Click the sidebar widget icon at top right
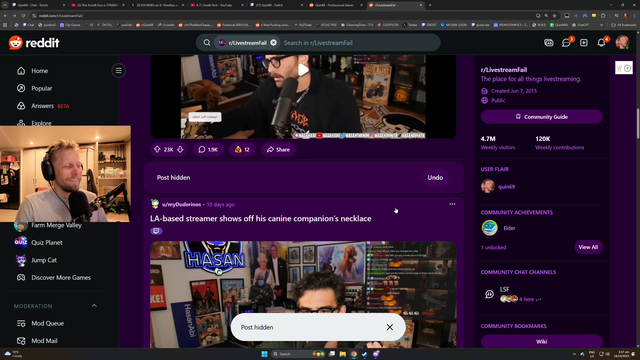The image size is (640, 360). [x=624, y=68]
